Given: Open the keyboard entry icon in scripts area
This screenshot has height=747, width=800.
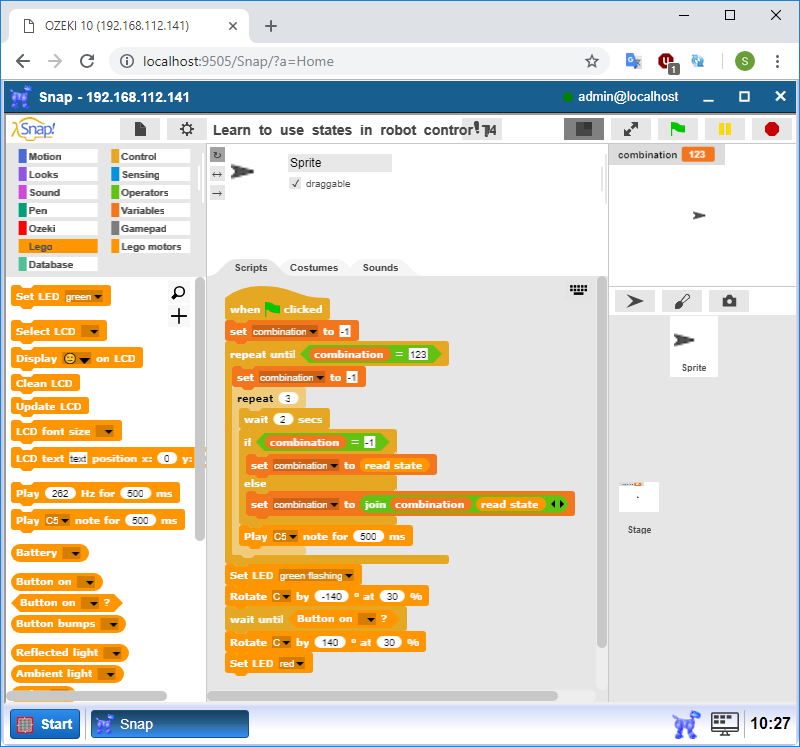Looking at the screenshot, I should click(578, 290).
